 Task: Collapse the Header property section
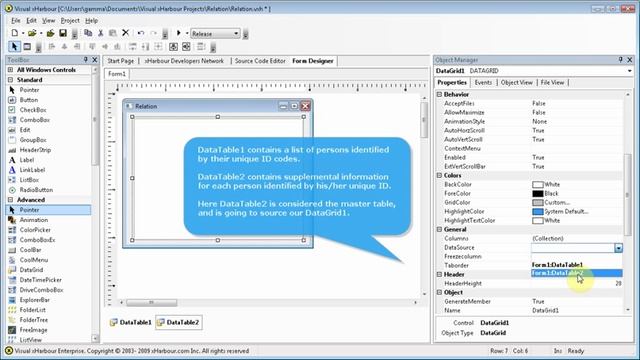(440, 274)
